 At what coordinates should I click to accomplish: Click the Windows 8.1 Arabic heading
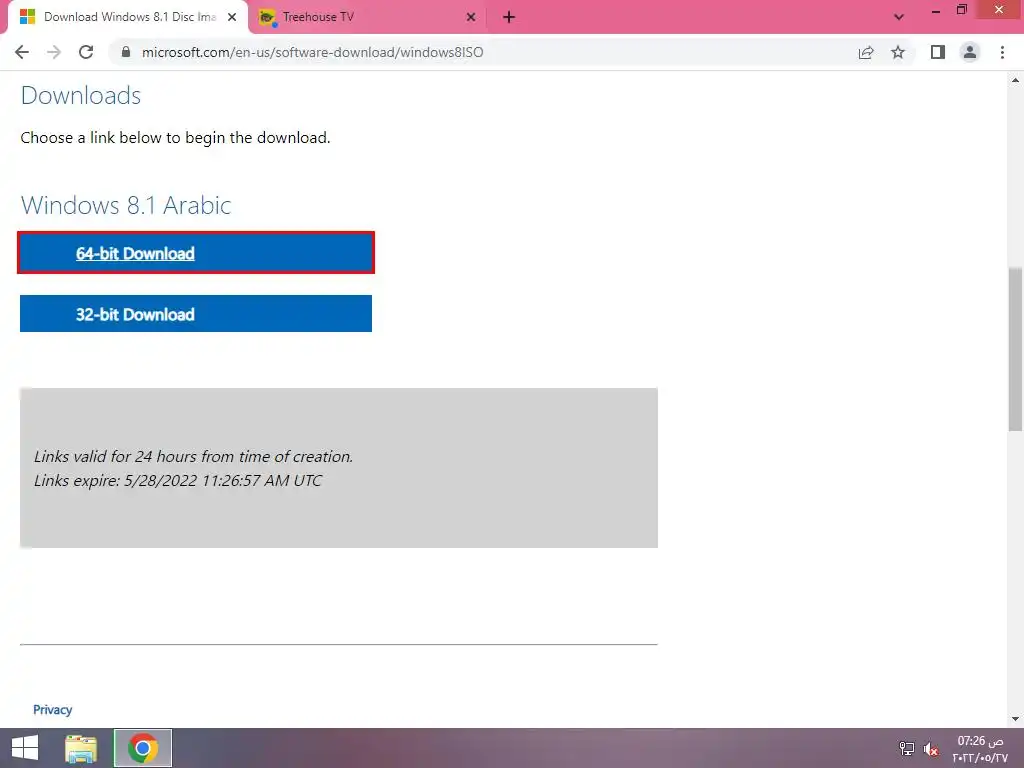pos(126,205)
